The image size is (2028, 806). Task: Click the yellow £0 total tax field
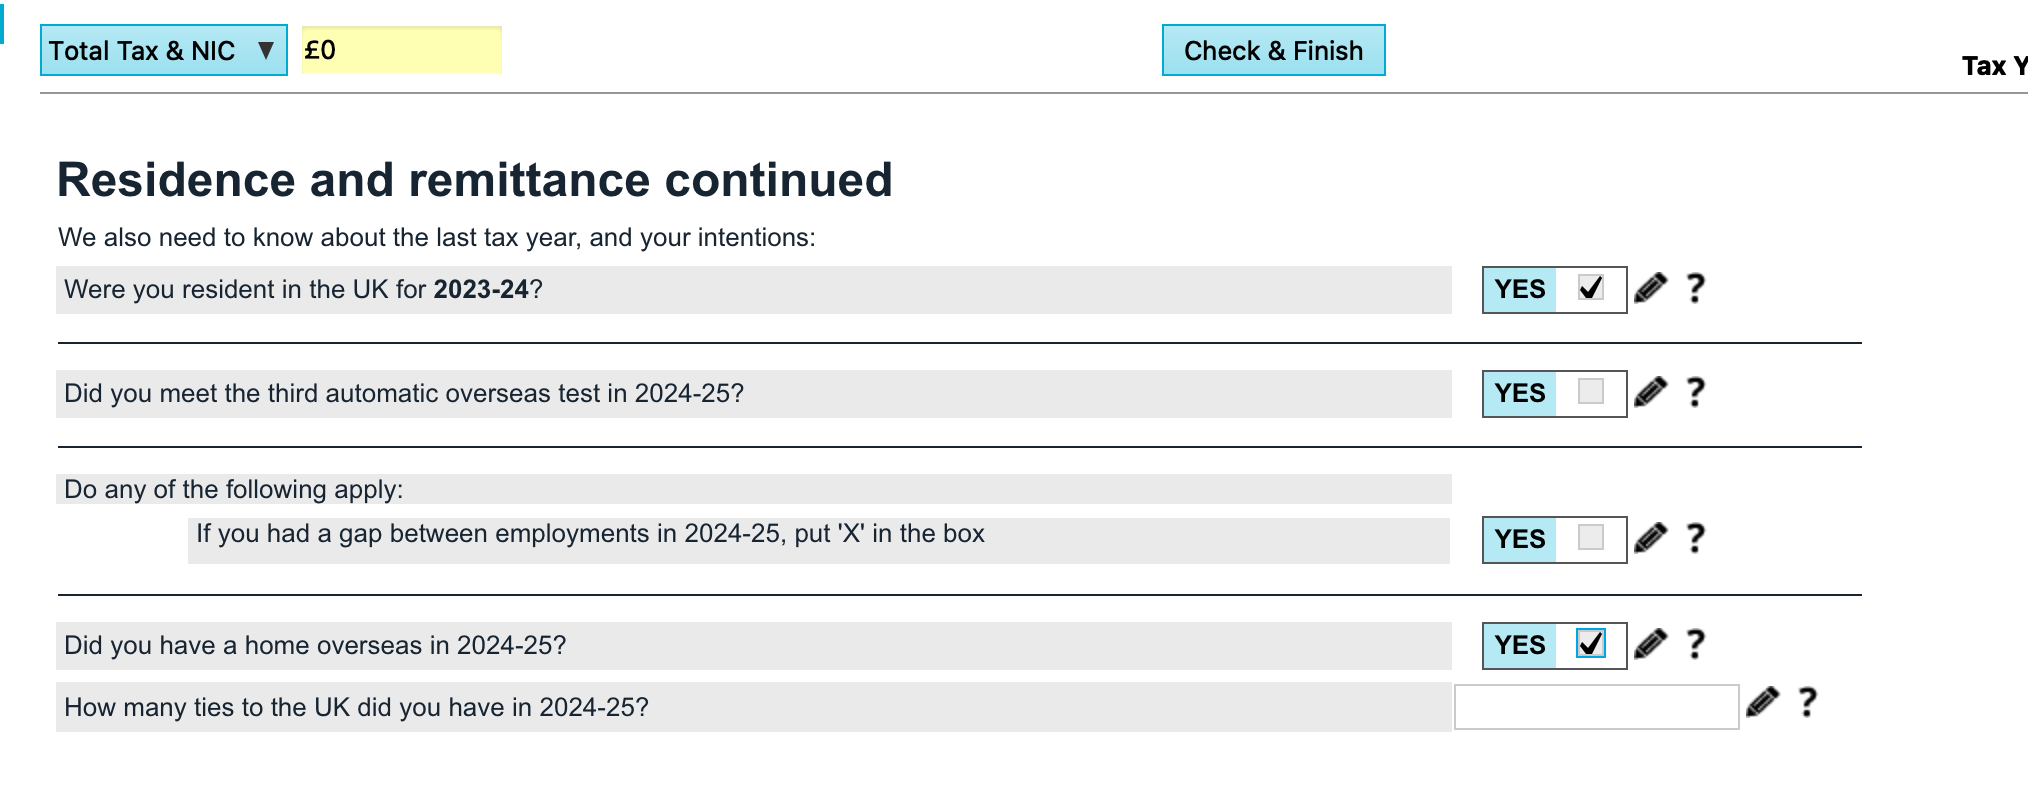click(x=401, y=50)
